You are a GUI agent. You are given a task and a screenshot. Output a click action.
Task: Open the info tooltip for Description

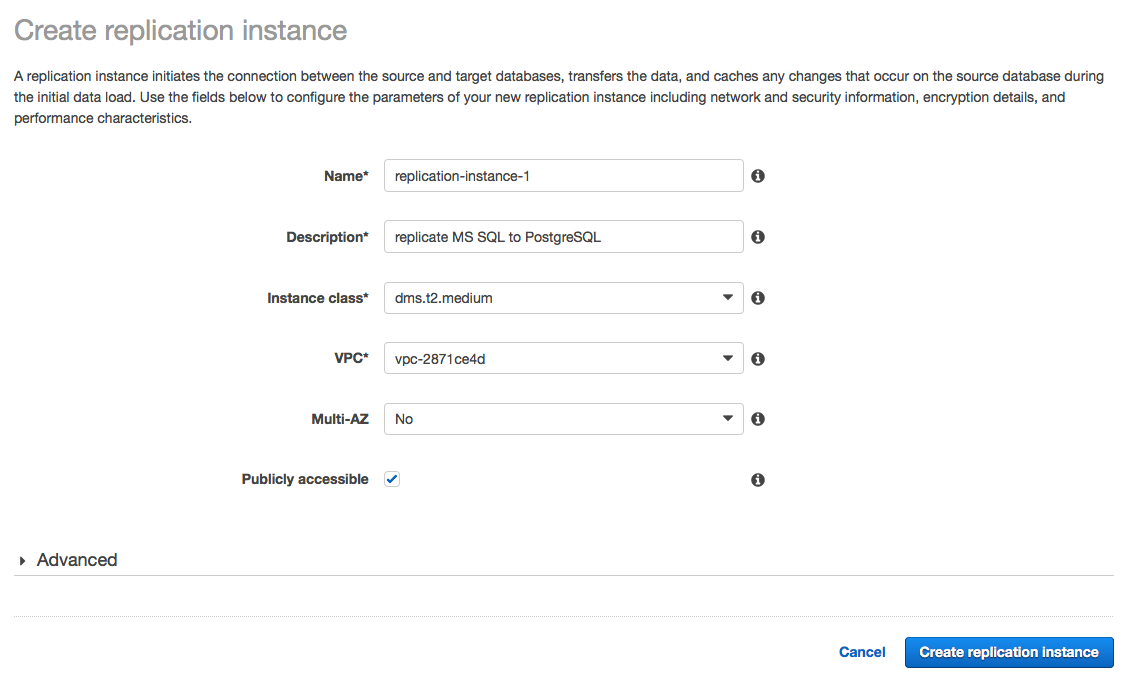point(757,236)
